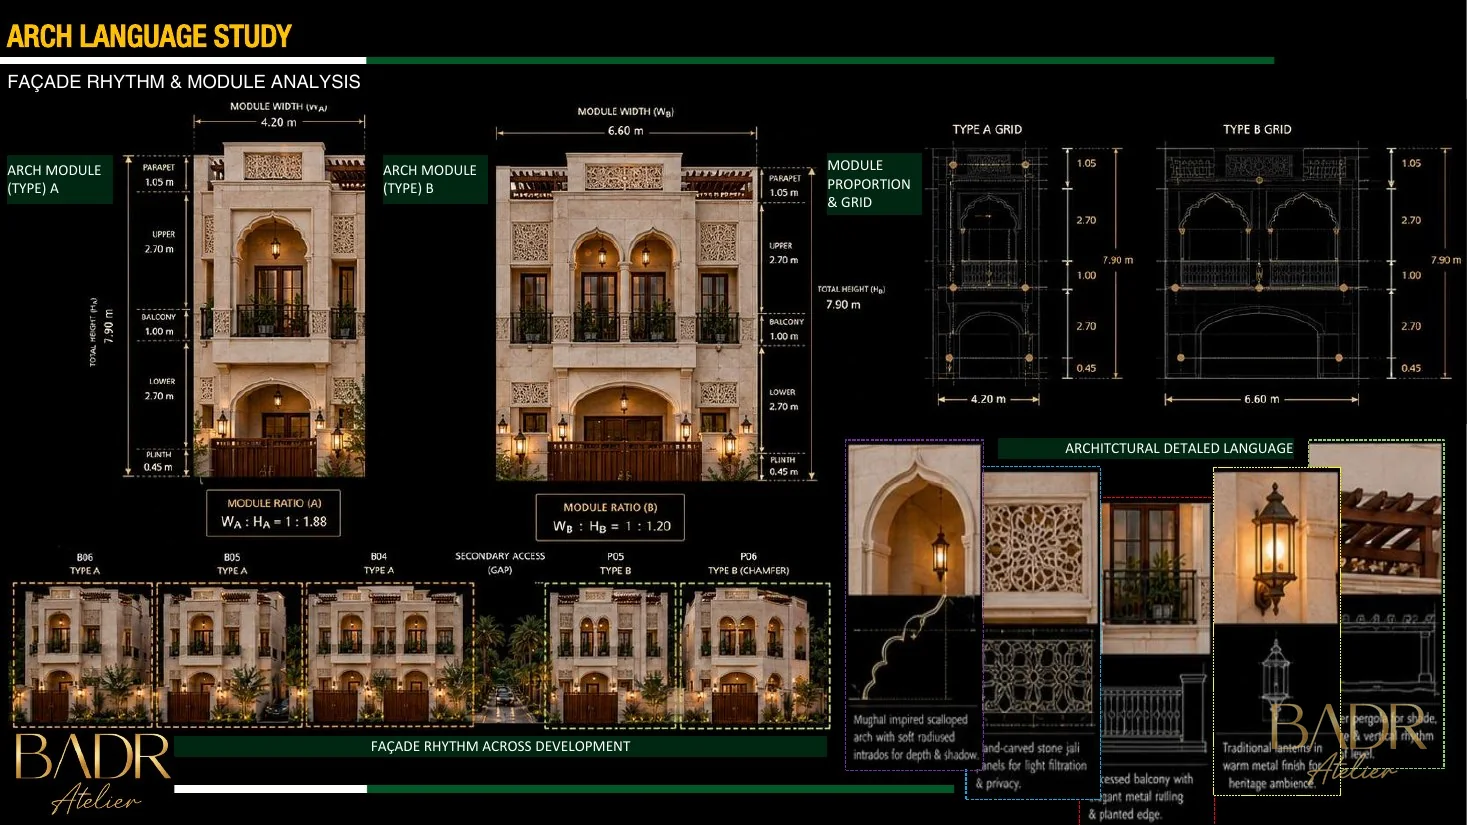Click the stone jali light filtration caption
The image size is (1467, 825).
(x=1034, y=765)
